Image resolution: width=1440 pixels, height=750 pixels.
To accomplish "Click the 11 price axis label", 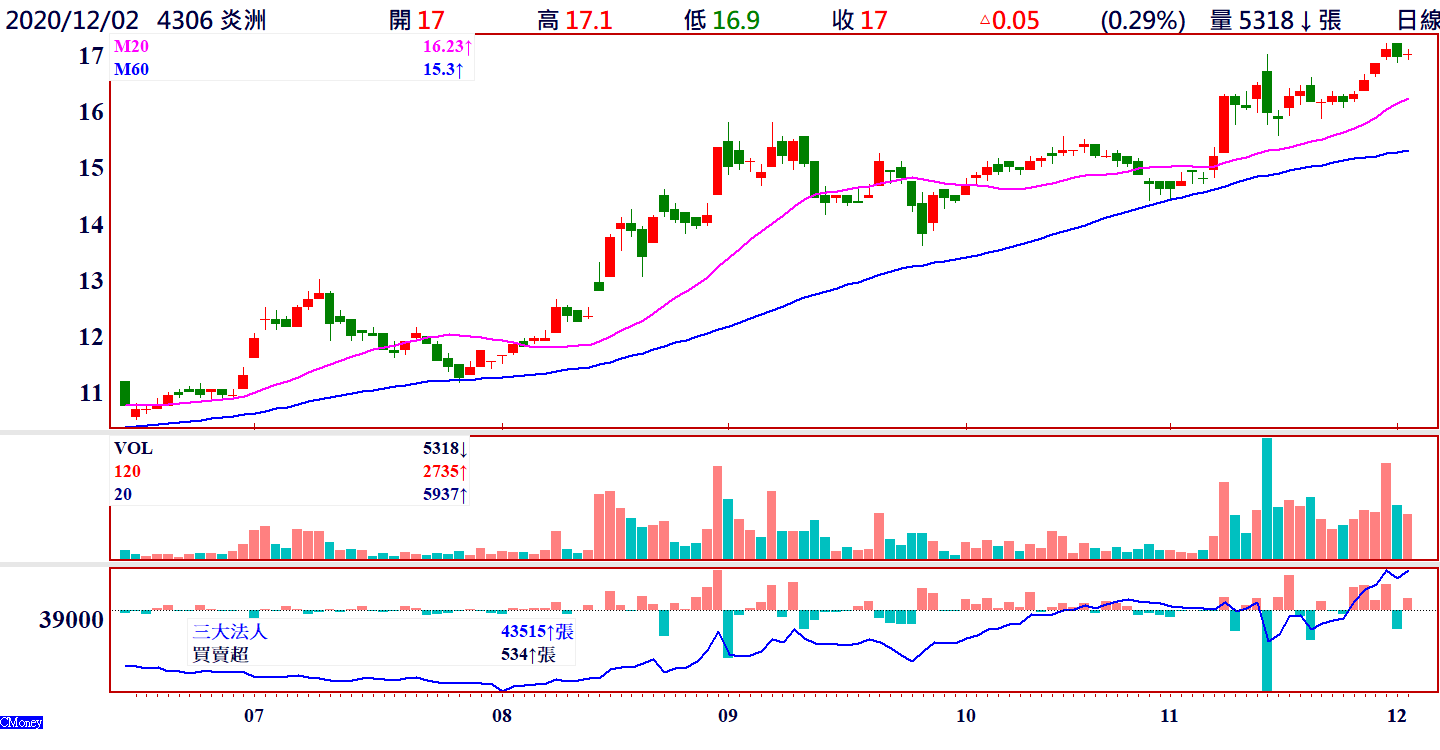I will coord(91,393).
